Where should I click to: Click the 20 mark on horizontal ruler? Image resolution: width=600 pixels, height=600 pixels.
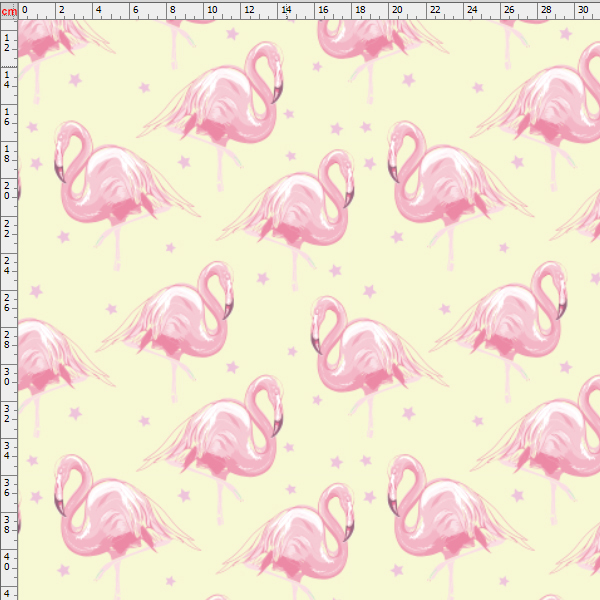click(397, 10)
